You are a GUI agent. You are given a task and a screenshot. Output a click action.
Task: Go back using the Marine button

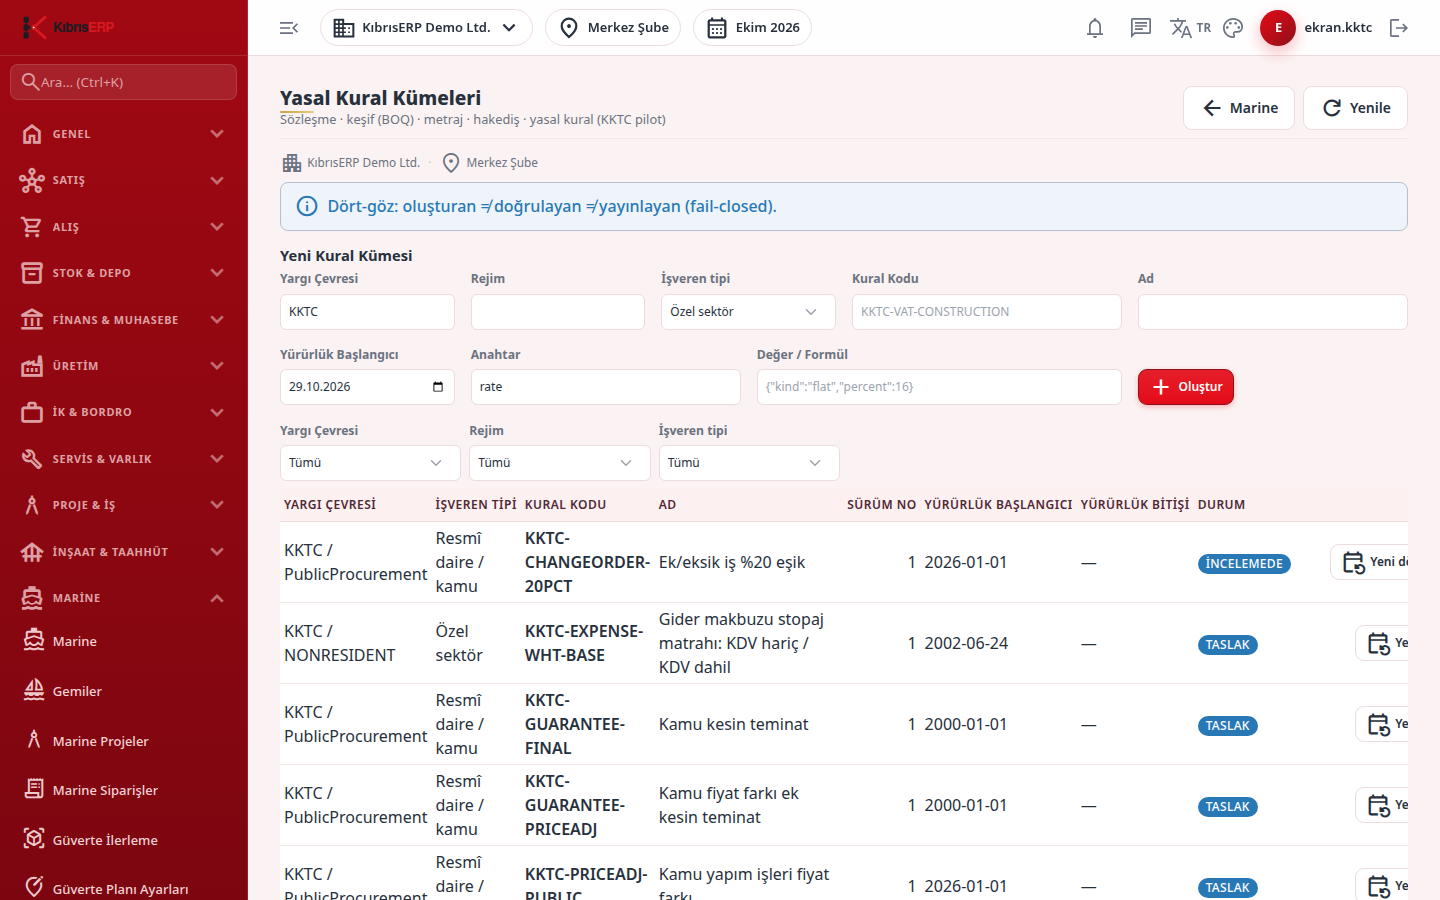(x=1239, y=108)
